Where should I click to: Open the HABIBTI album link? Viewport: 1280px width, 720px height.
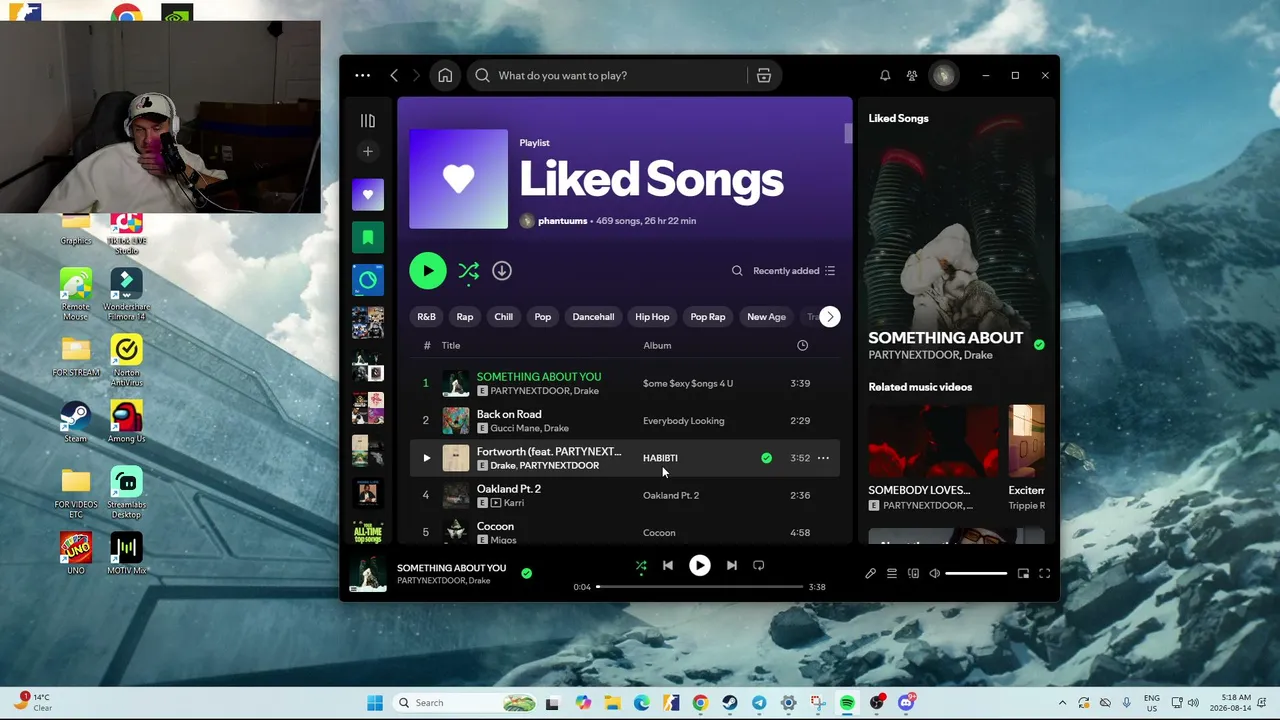(660, 458)
